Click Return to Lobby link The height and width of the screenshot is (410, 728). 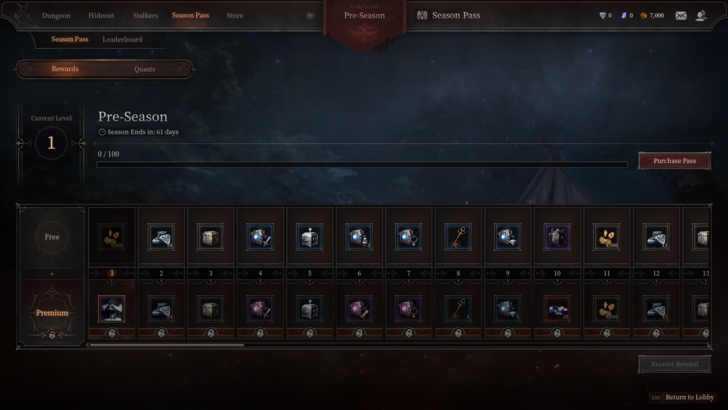coord(689,397)
